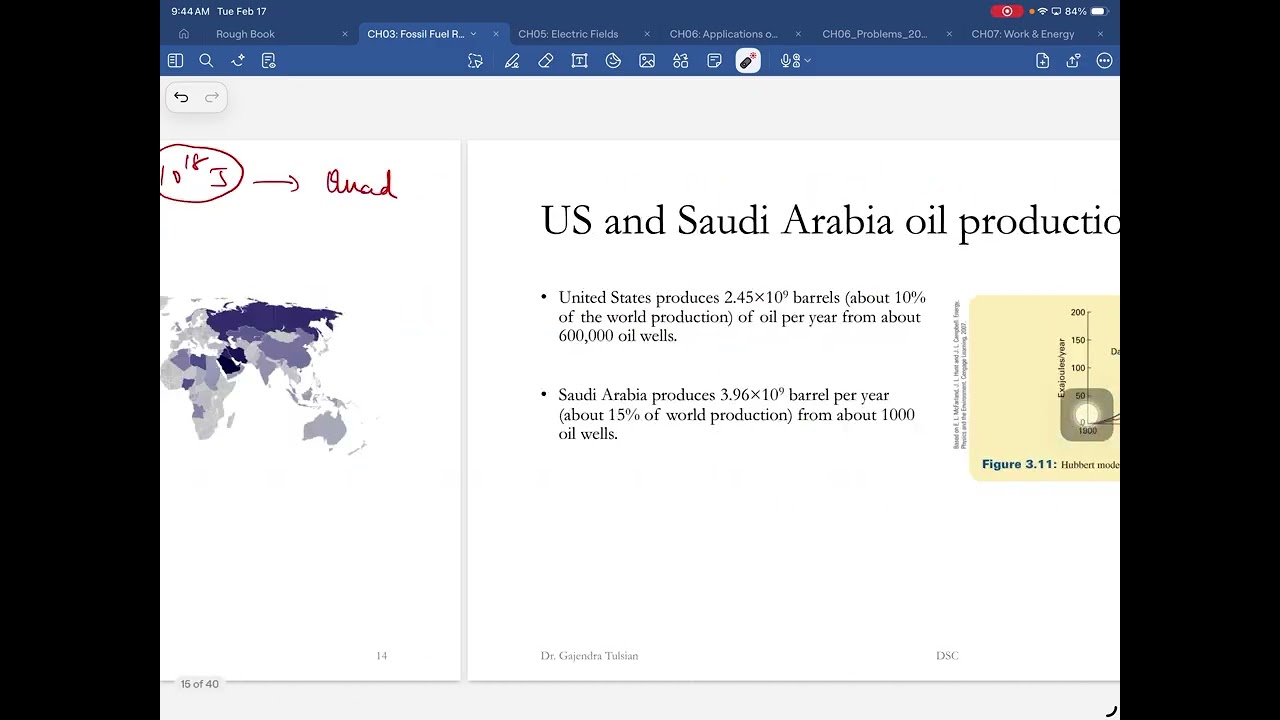The image size is (1280, 720).
Task: Tap the page indicator 15 of 40
Action: [199, 684]
